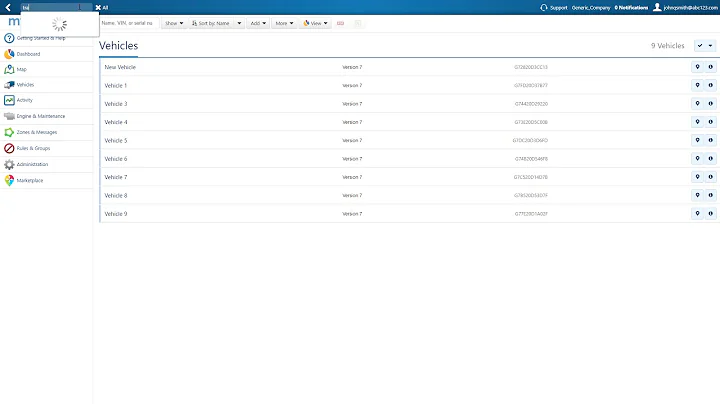Open Engine & Maintenance

pyautogui.click(x=41, y=116)
